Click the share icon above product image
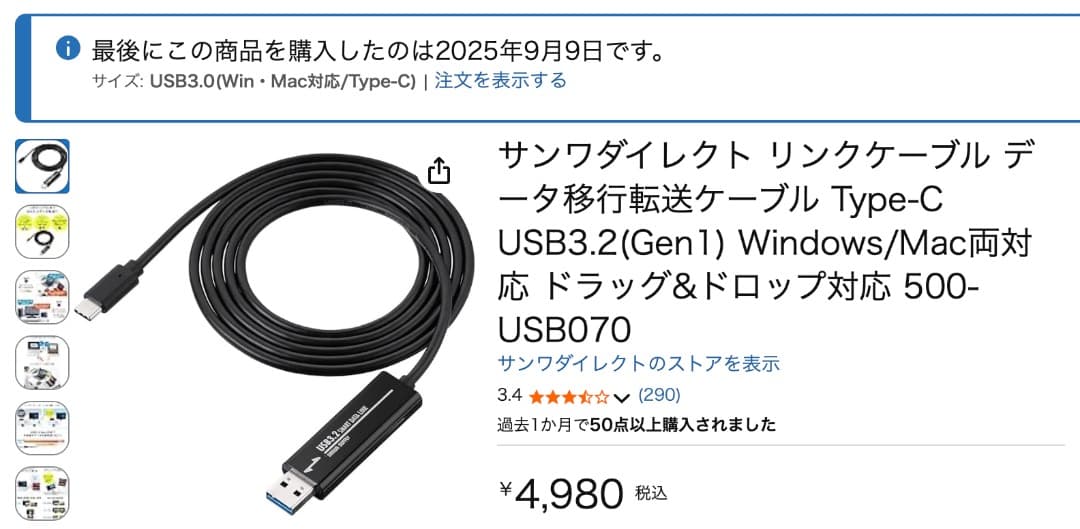This screenshot has width=1080, height=529. pyautogui.click(x=439, y=171)
